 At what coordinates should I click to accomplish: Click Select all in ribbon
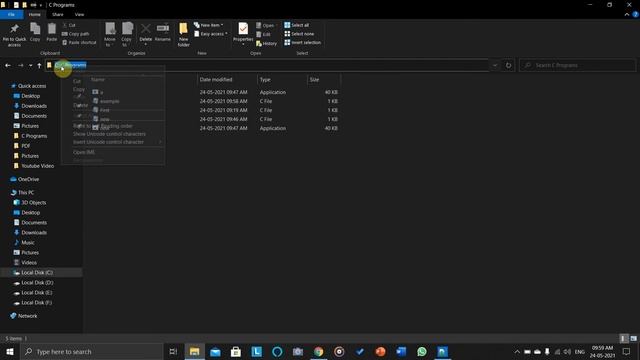297,25
